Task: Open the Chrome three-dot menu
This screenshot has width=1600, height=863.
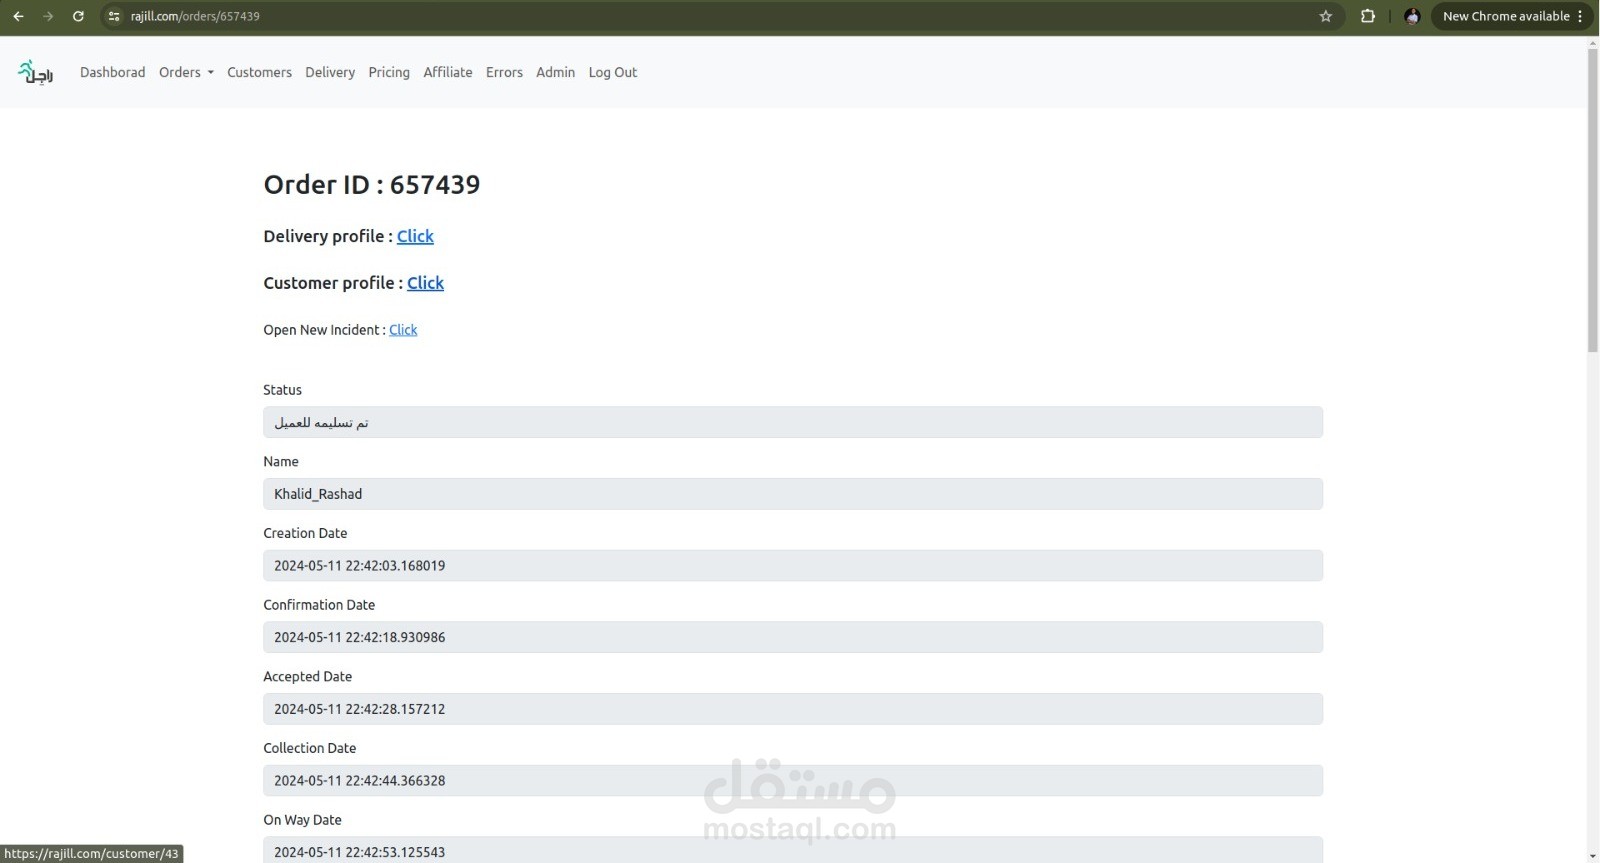Action: tap(1580, 16)
